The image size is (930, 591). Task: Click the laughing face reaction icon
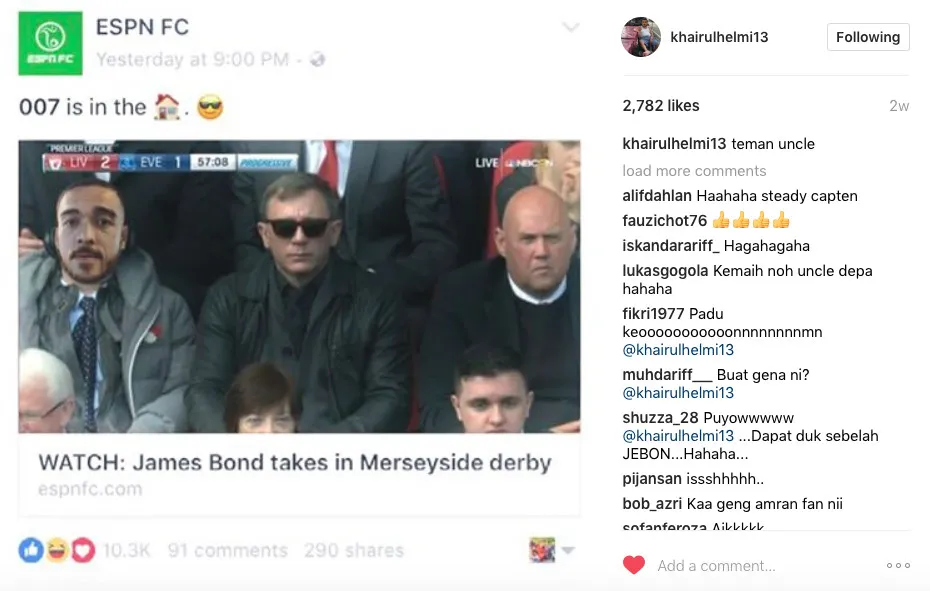[57, 550]
